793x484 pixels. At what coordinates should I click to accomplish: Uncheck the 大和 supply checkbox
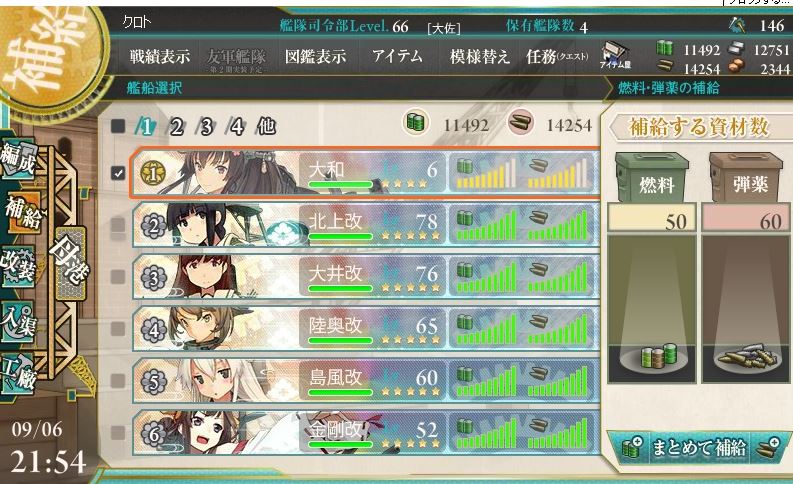pos(118,173)
